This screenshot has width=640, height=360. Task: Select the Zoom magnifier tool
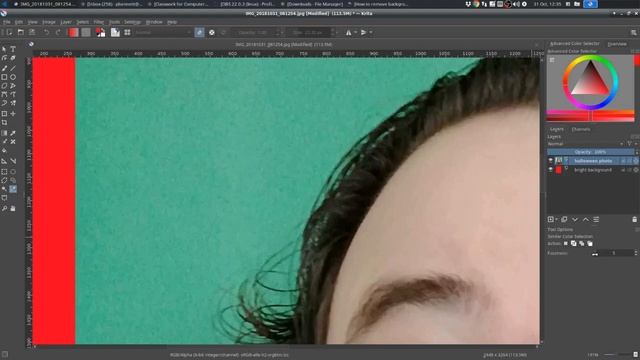(x=4, y=209)
